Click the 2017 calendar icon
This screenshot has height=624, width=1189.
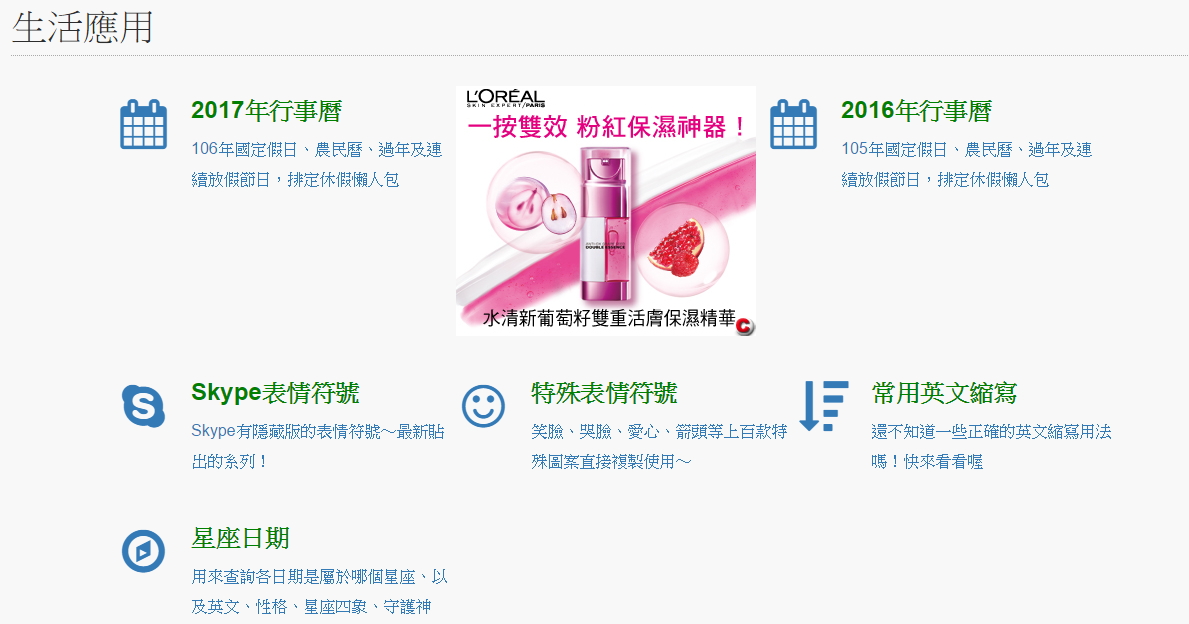click(143, 124)
